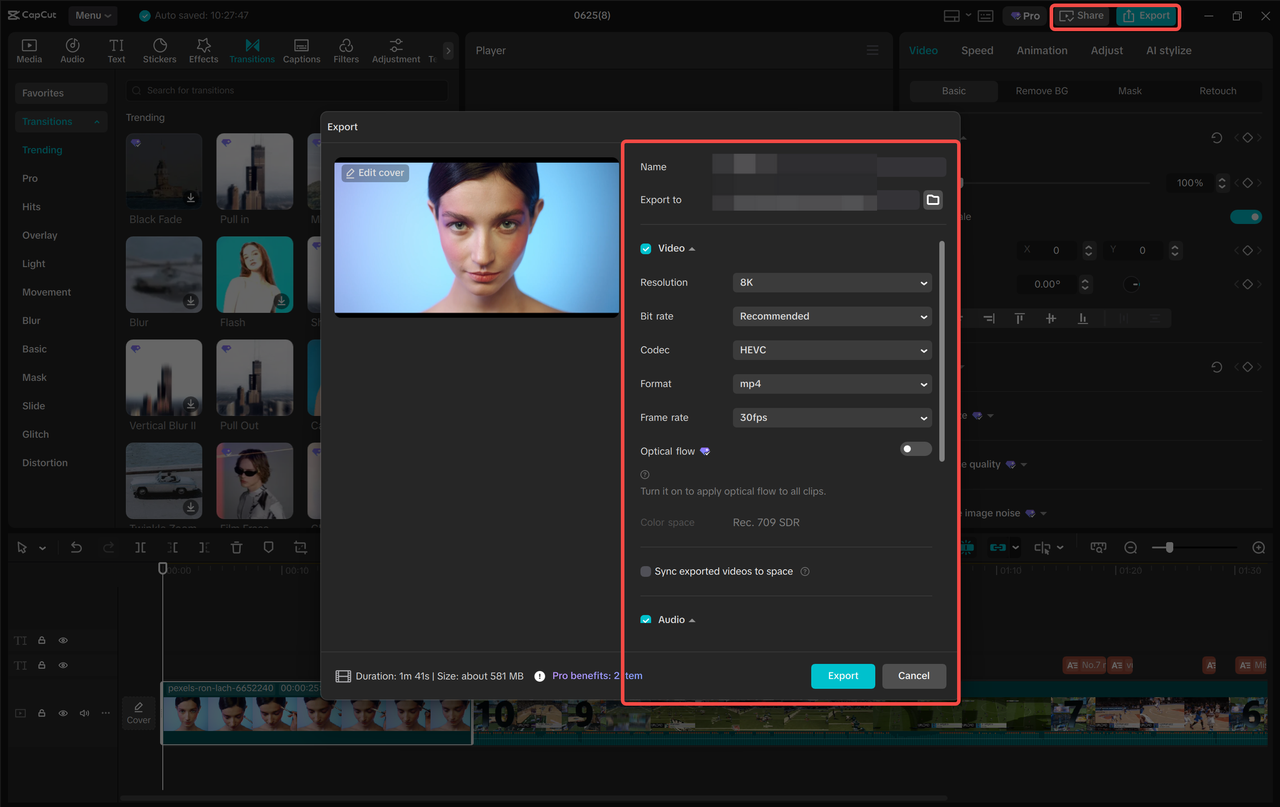The width and height of the screenshot is (1280, 807).
Task: Open the folder browser next to Export to
Action: pos(932,199)
